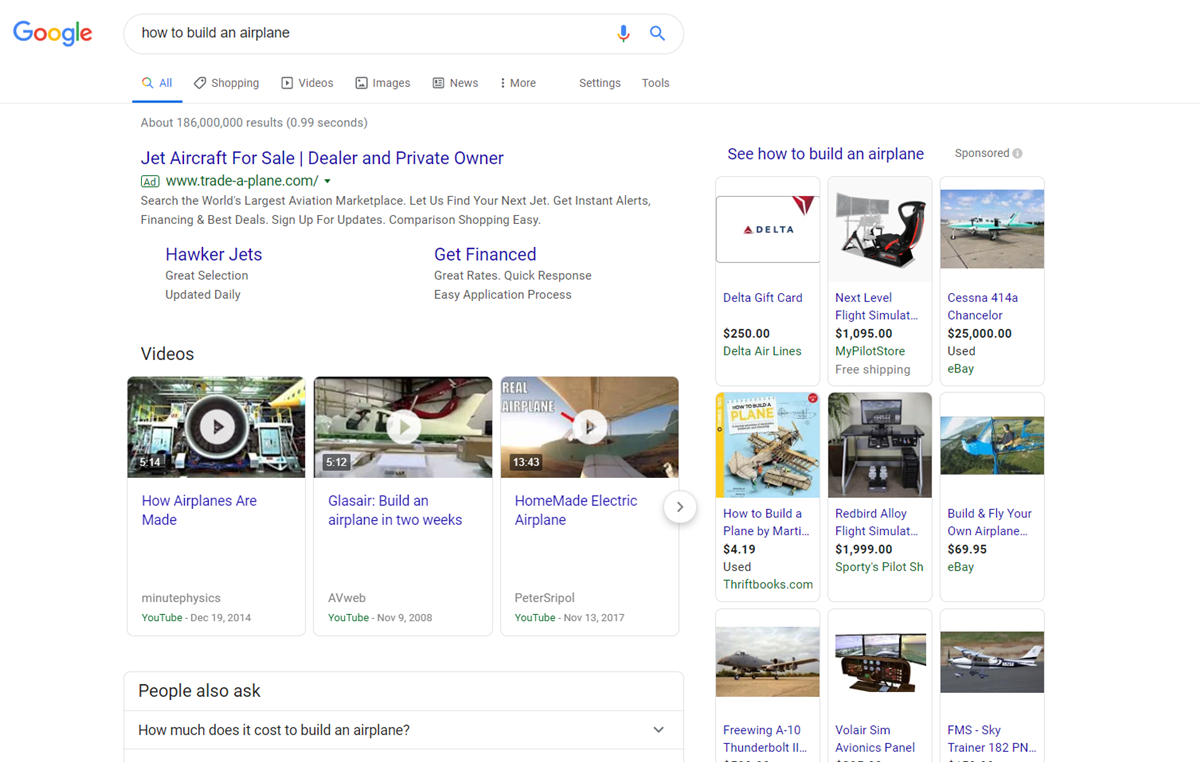
Task: Click the Delta Gift Card title link
Action: point(763,298)
